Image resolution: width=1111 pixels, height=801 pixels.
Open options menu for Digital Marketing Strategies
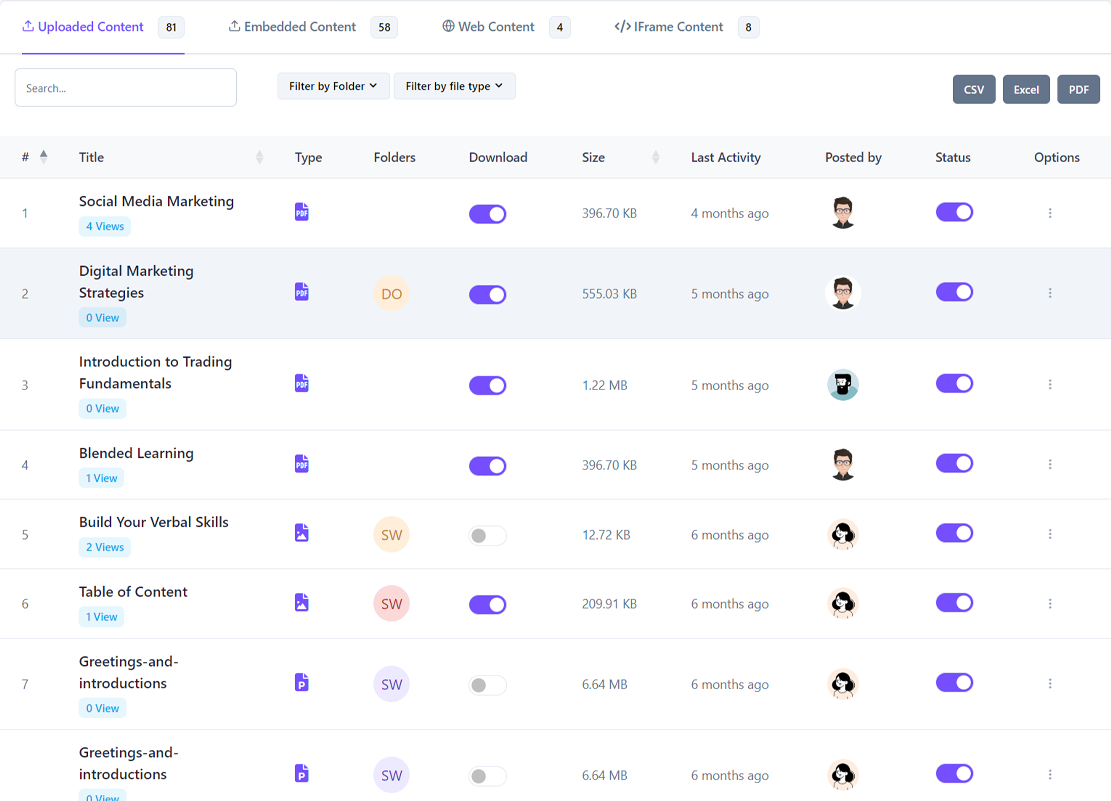pos(1050,293)
